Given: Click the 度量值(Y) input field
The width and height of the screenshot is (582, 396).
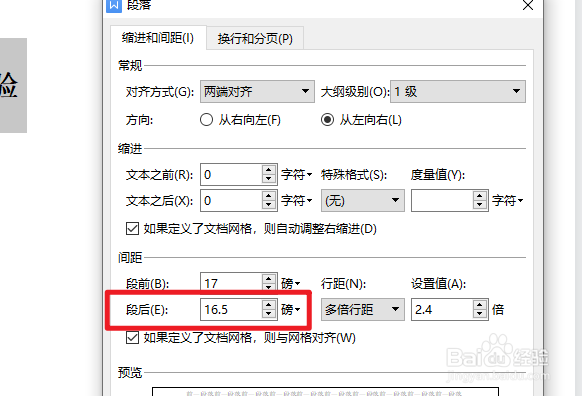Looking at the screenshot, I should coord(442,200).
